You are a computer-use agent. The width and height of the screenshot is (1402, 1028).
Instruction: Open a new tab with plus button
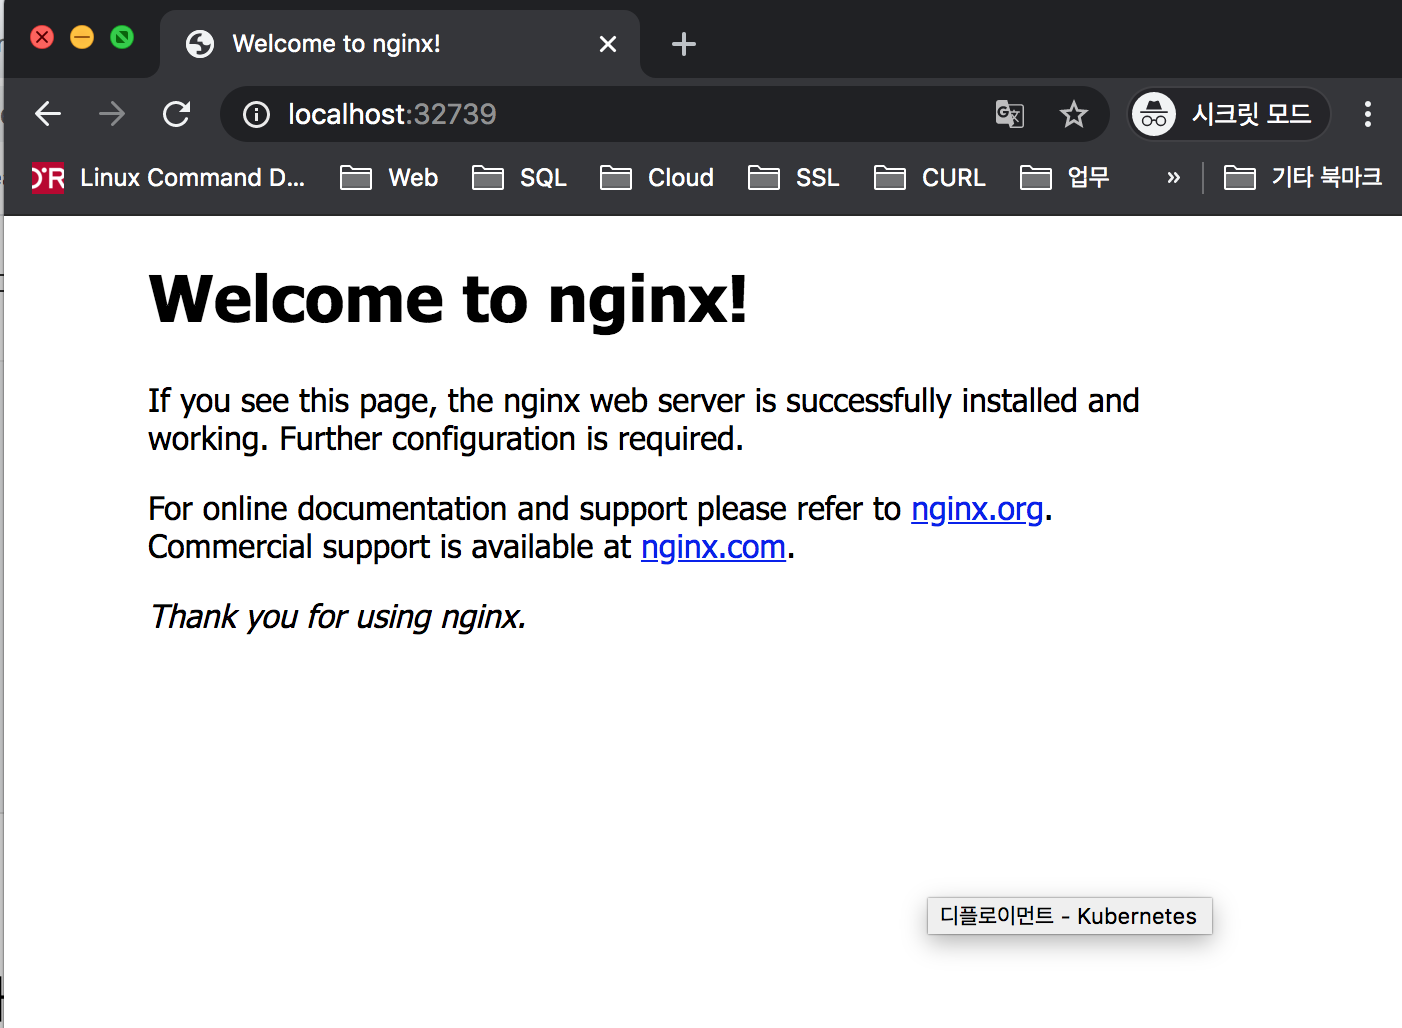tap(684, 44)
